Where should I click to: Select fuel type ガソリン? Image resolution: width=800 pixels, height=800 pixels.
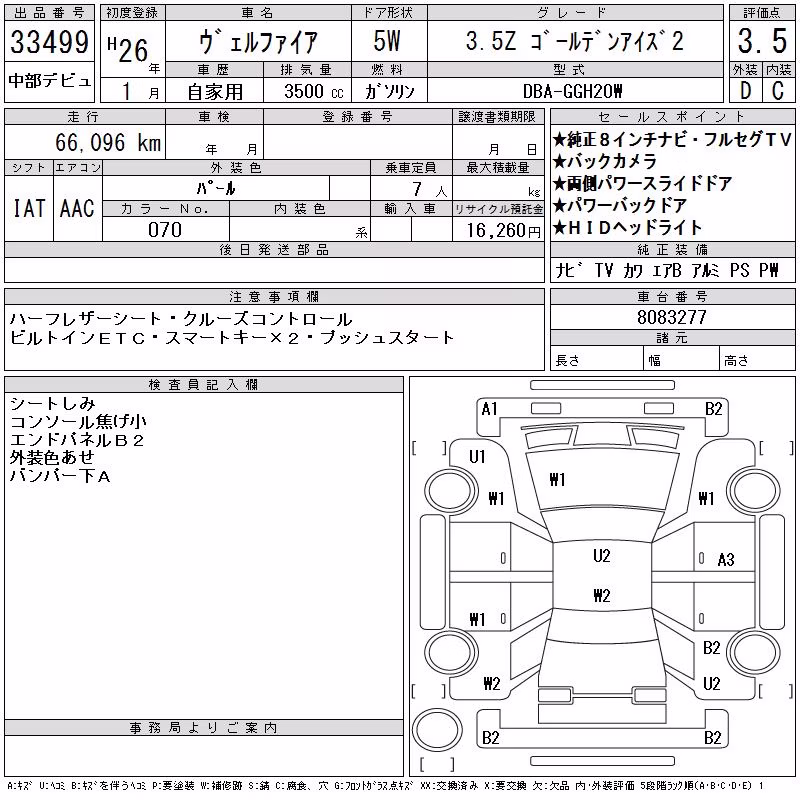pos(390,91)
